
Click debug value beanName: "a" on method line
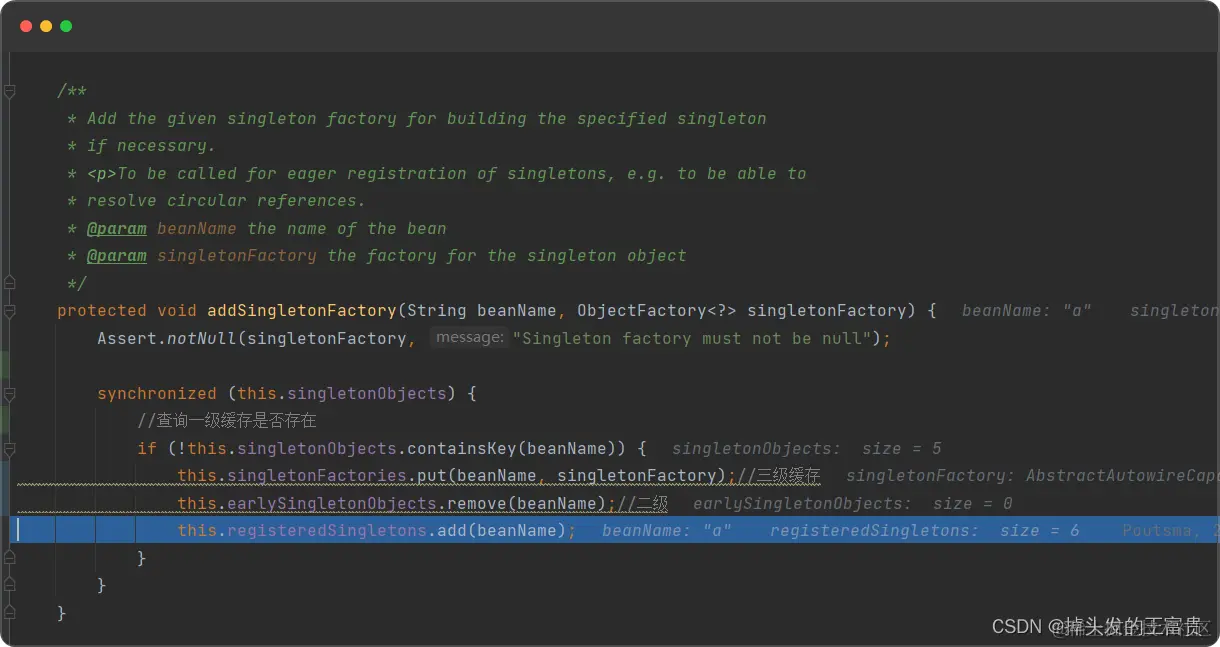click(1027, 311)
